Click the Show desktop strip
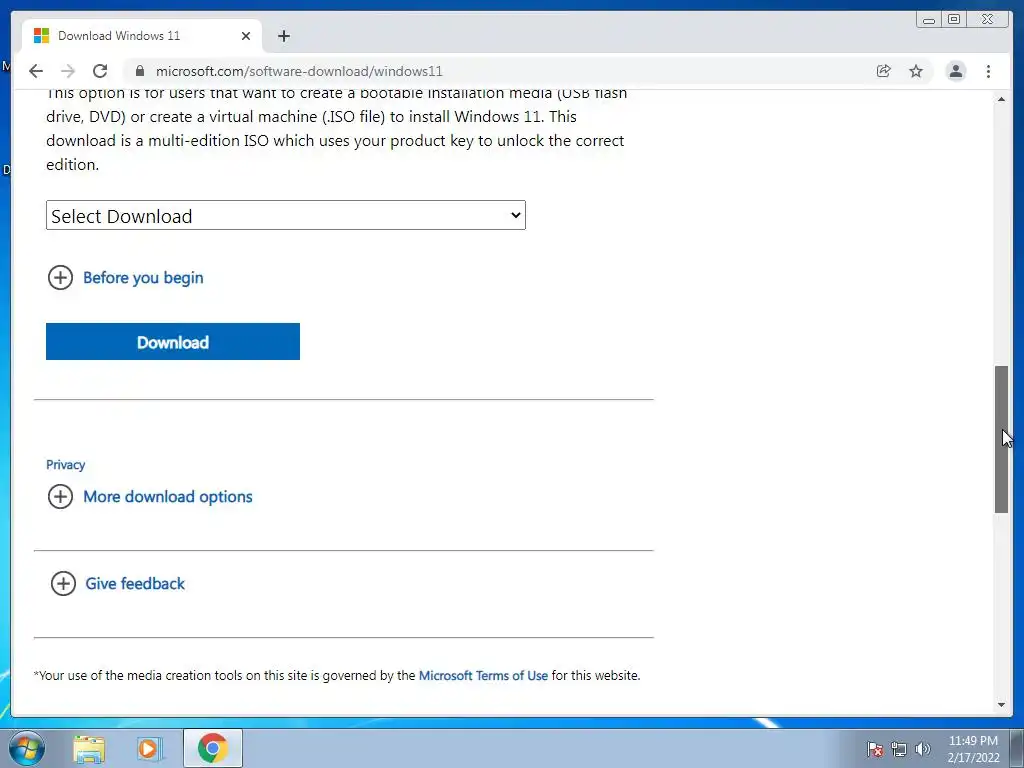 click(1017, 748)
